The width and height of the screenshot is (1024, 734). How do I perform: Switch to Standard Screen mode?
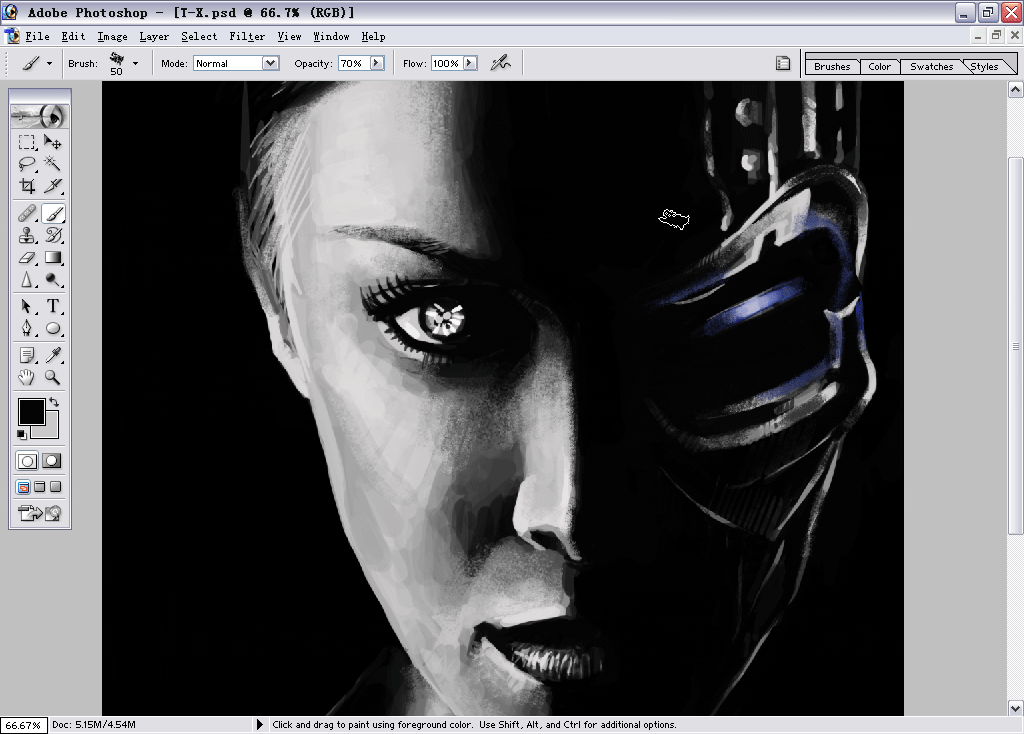[x=24, y=487]
